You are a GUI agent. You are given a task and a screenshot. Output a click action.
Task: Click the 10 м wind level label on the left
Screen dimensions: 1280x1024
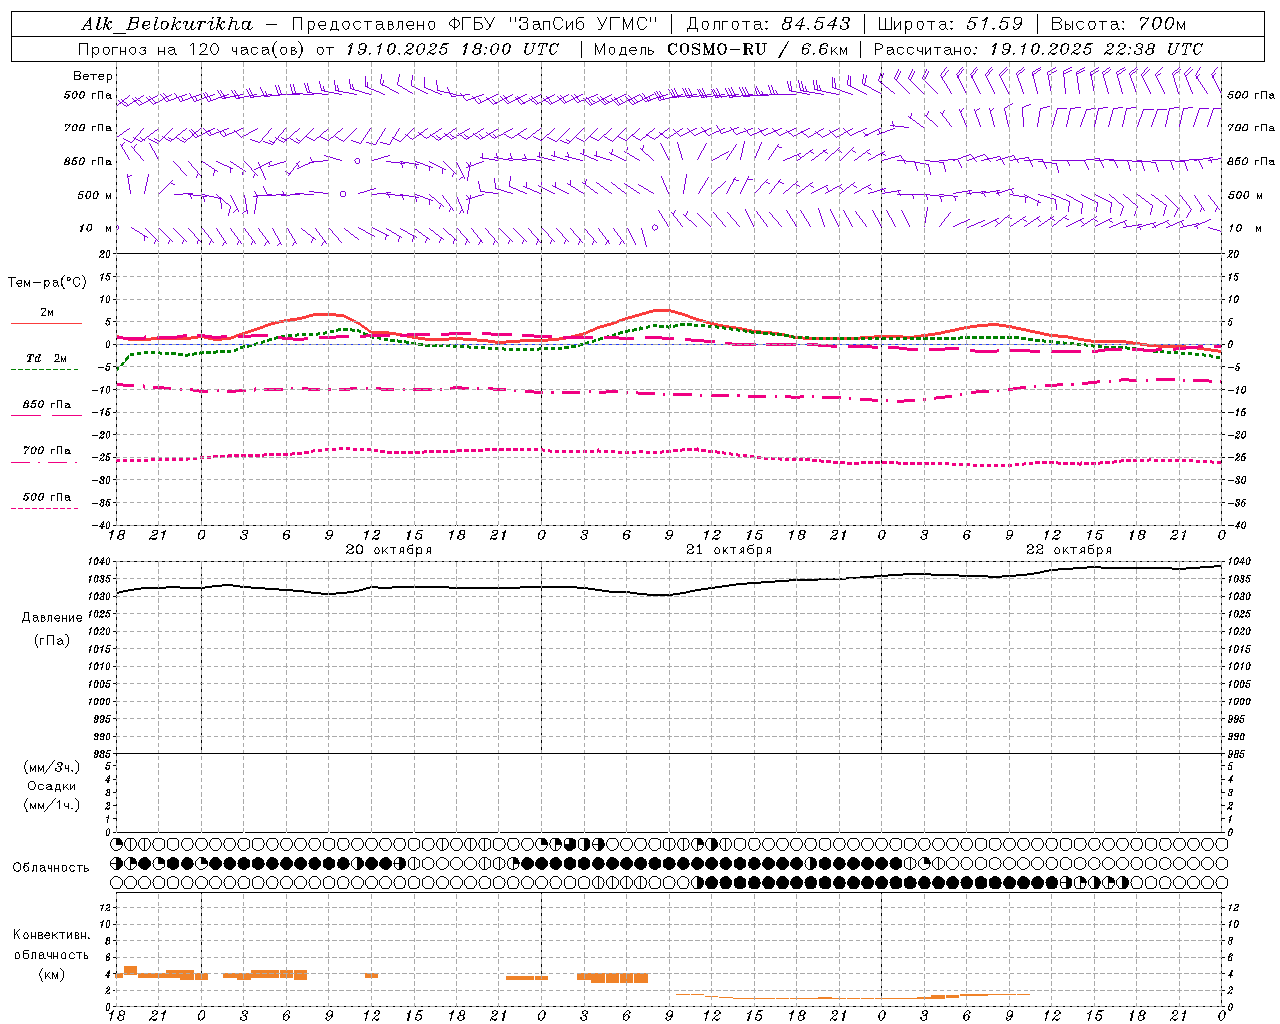point(95,228)
